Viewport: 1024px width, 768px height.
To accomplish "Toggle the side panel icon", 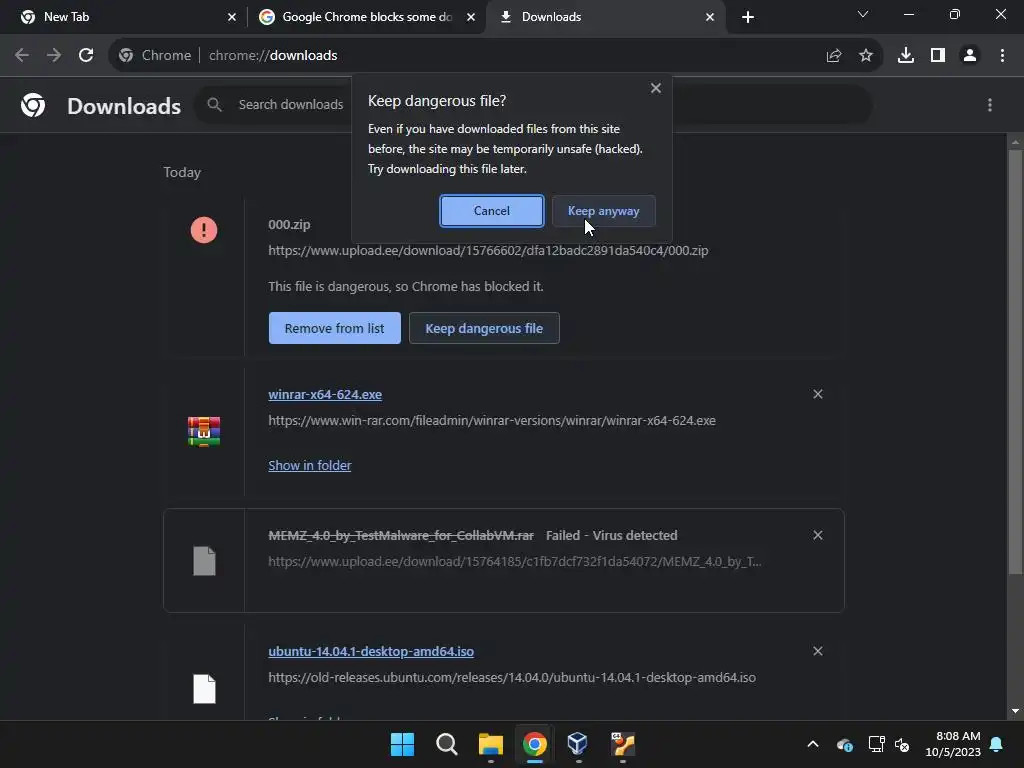I will pos(938,56).
